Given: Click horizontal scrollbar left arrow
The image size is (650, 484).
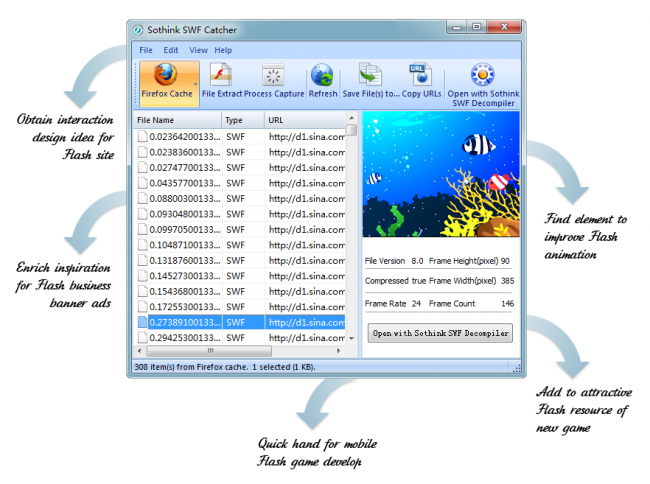Looking at the screenshot, I should pyautogui.click(x=139, y=351).
